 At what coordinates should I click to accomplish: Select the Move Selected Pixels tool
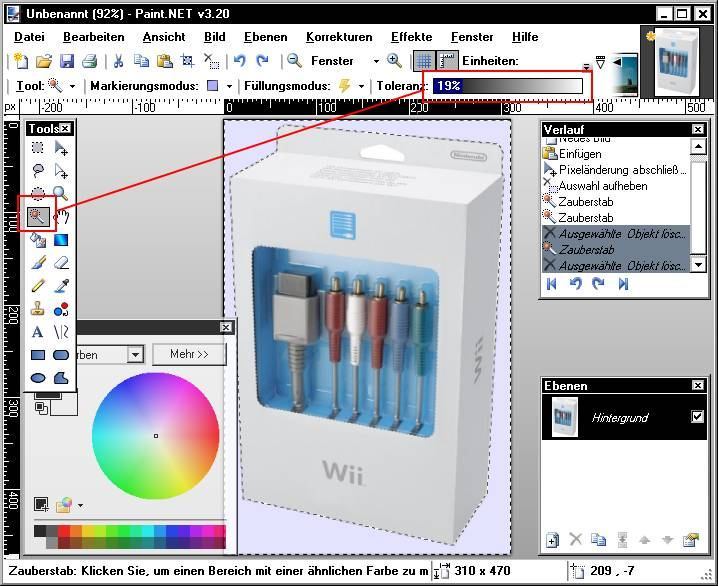61,148
